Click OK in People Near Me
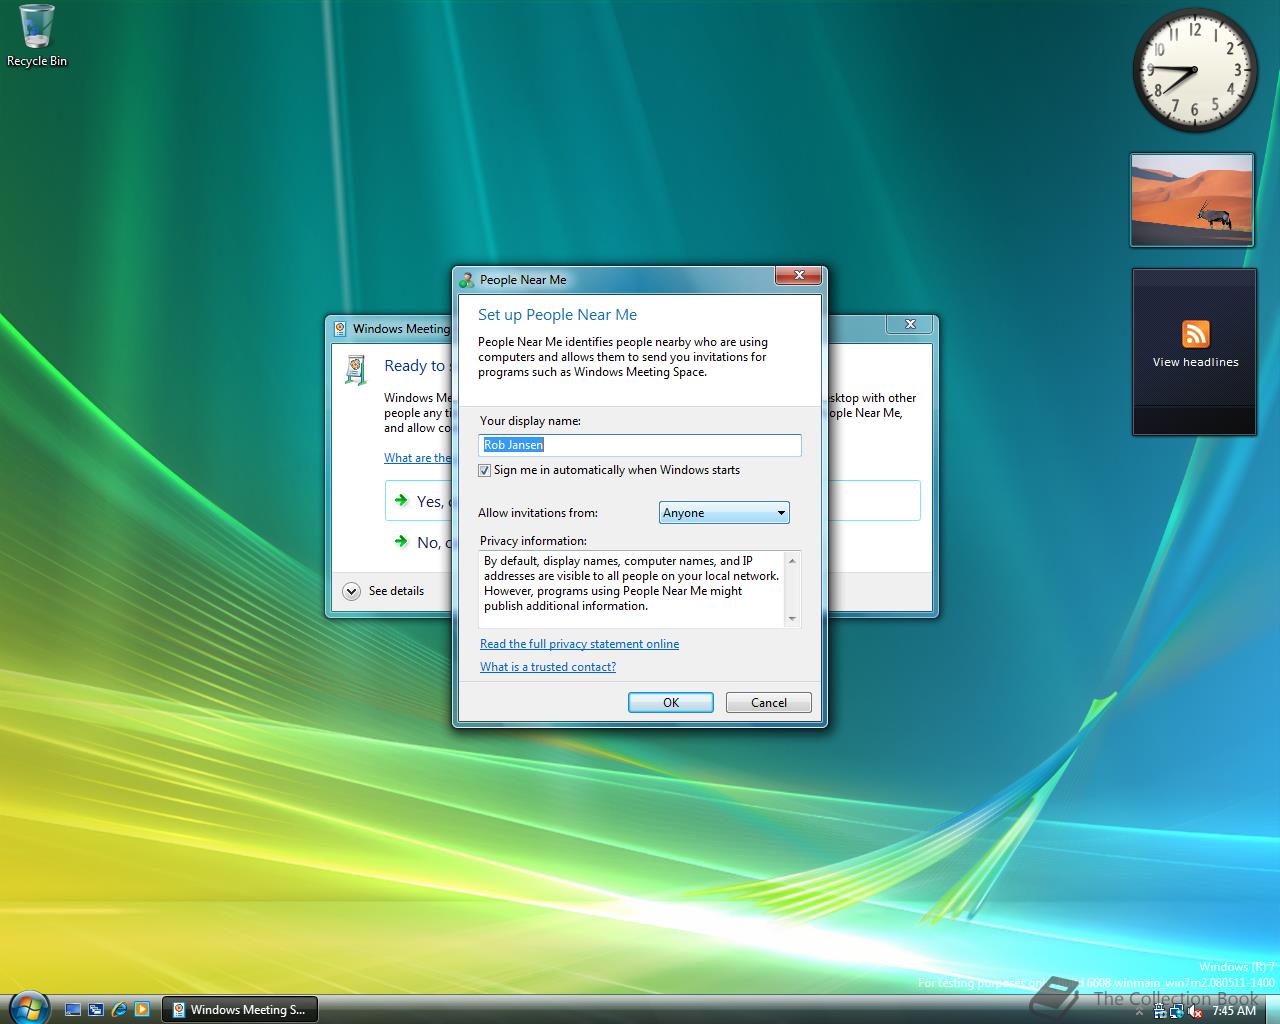The image size is (1280, 1024). [671, 703]
